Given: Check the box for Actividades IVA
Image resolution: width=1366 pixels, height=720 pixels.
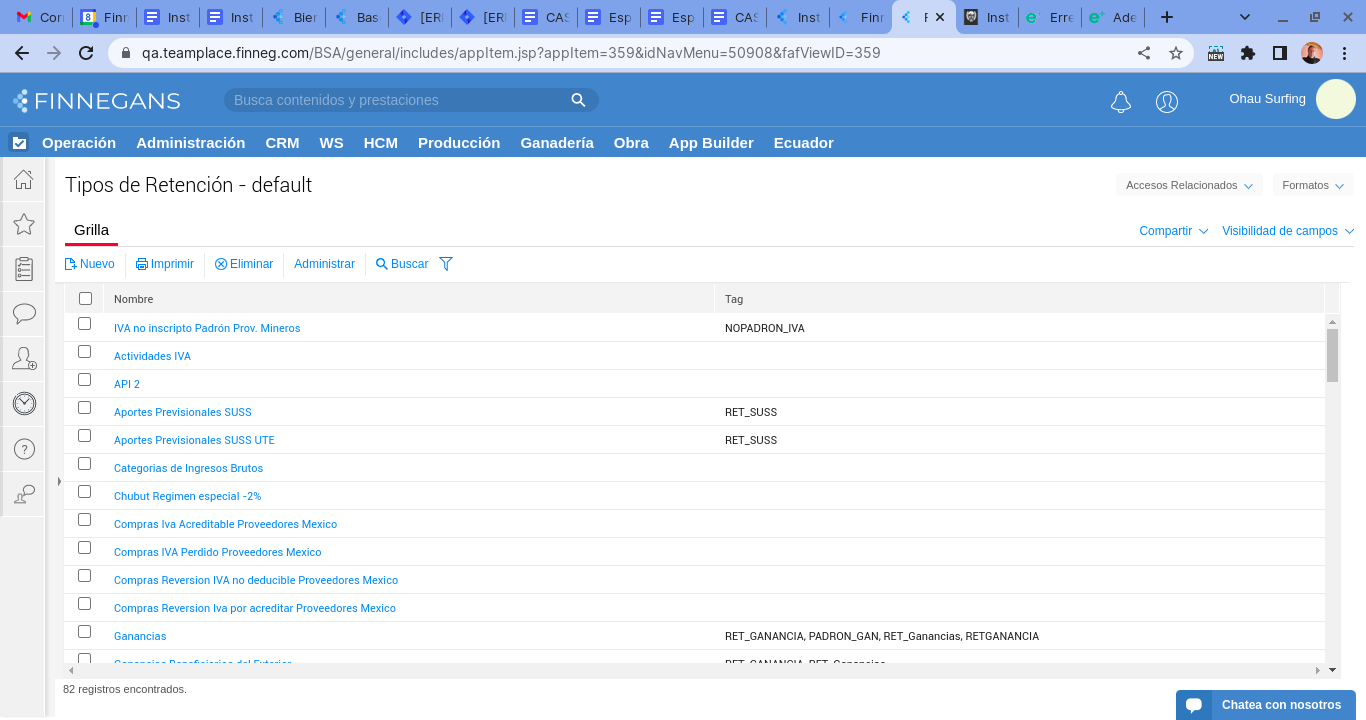Looking at the screenshot, I should tap(85, 352).
